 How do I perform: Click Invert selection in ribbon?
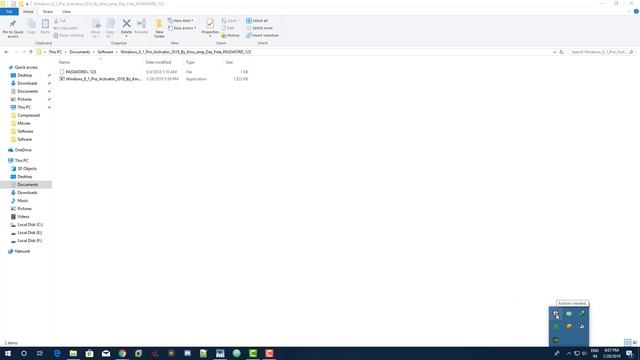point(262,36)
